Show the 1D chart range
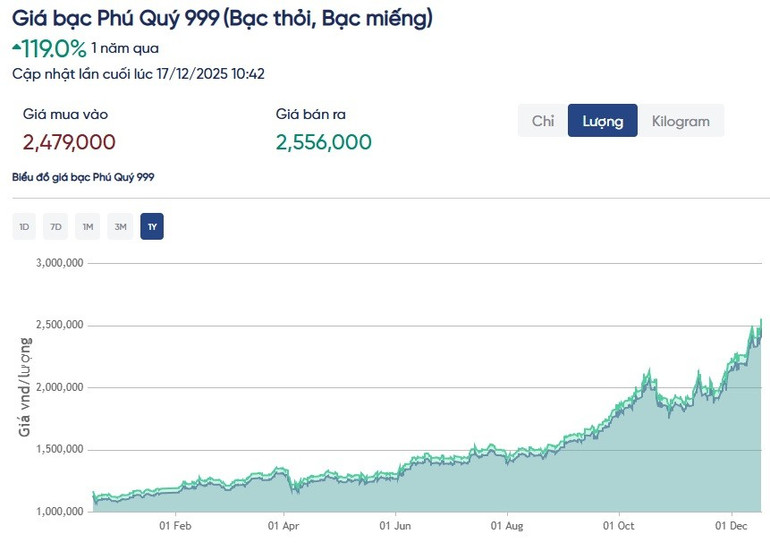This screenshot has height=543, width=770. coord(24,227)
